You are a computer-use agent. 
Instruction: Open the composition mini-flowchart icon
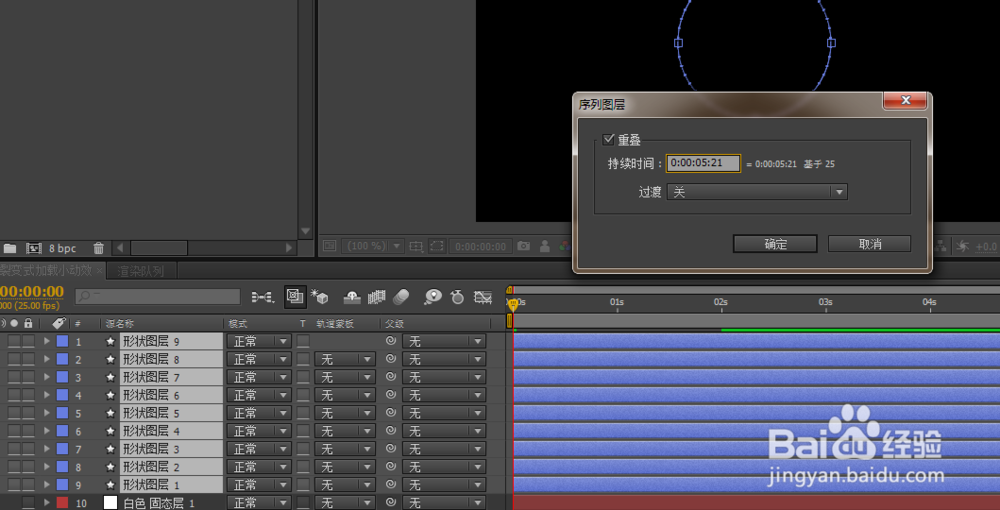tap(262, 296)
